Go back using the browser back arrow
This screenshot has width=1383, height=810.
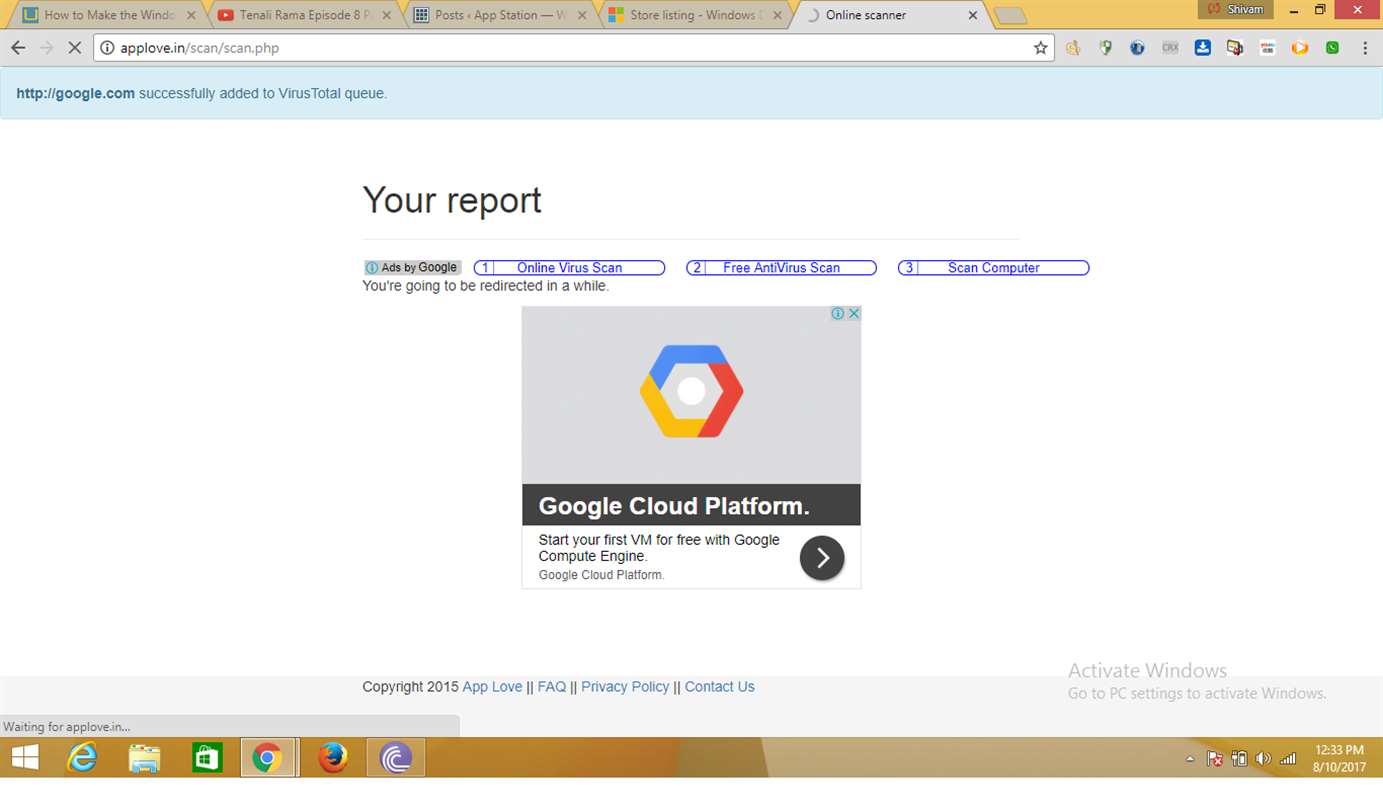tap(18, 48)
